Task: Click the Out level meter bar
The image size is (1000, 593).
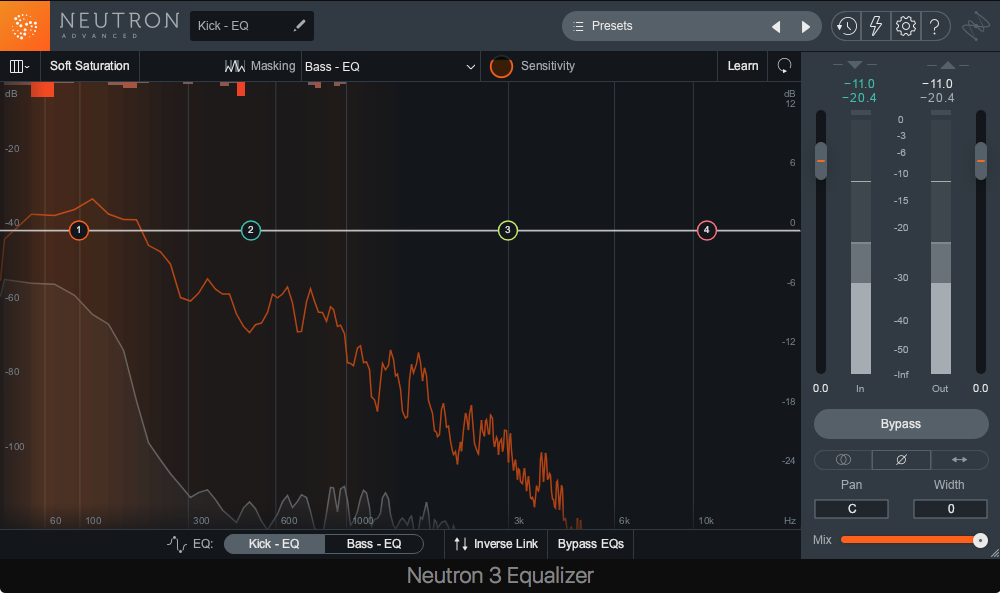Action: click(941, 242)
